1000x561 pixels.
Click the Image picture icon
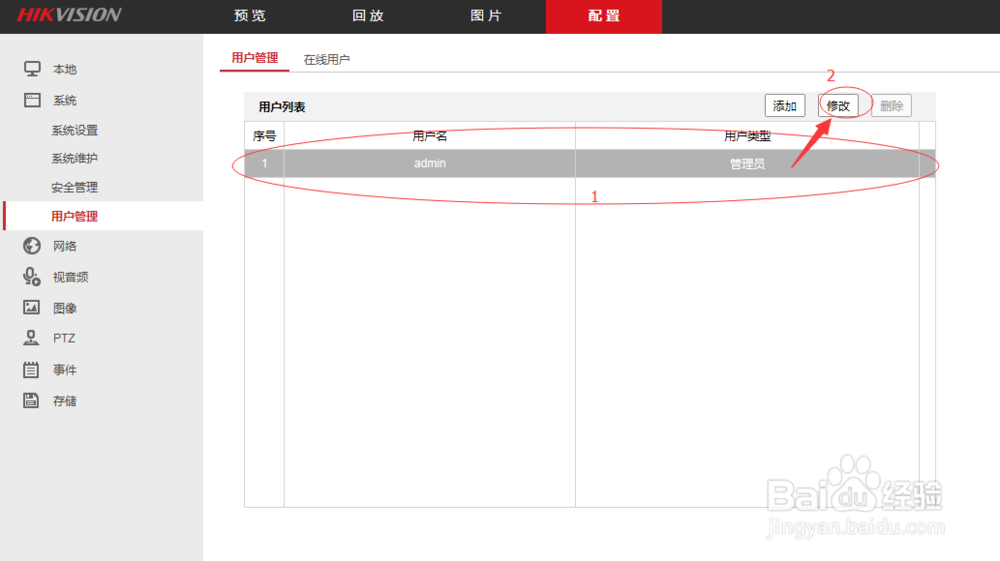coord(31,307)
